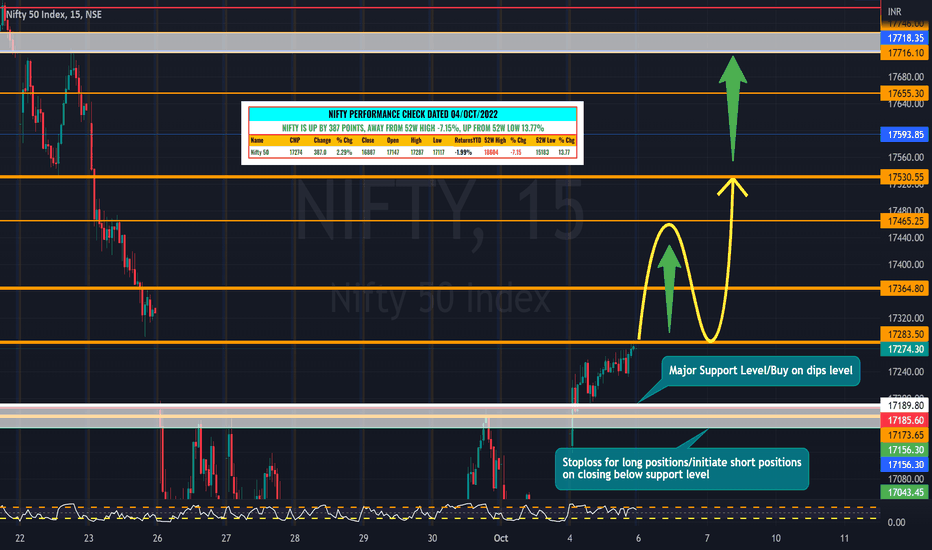Click date 23 on the time axis

click(89, 538)
